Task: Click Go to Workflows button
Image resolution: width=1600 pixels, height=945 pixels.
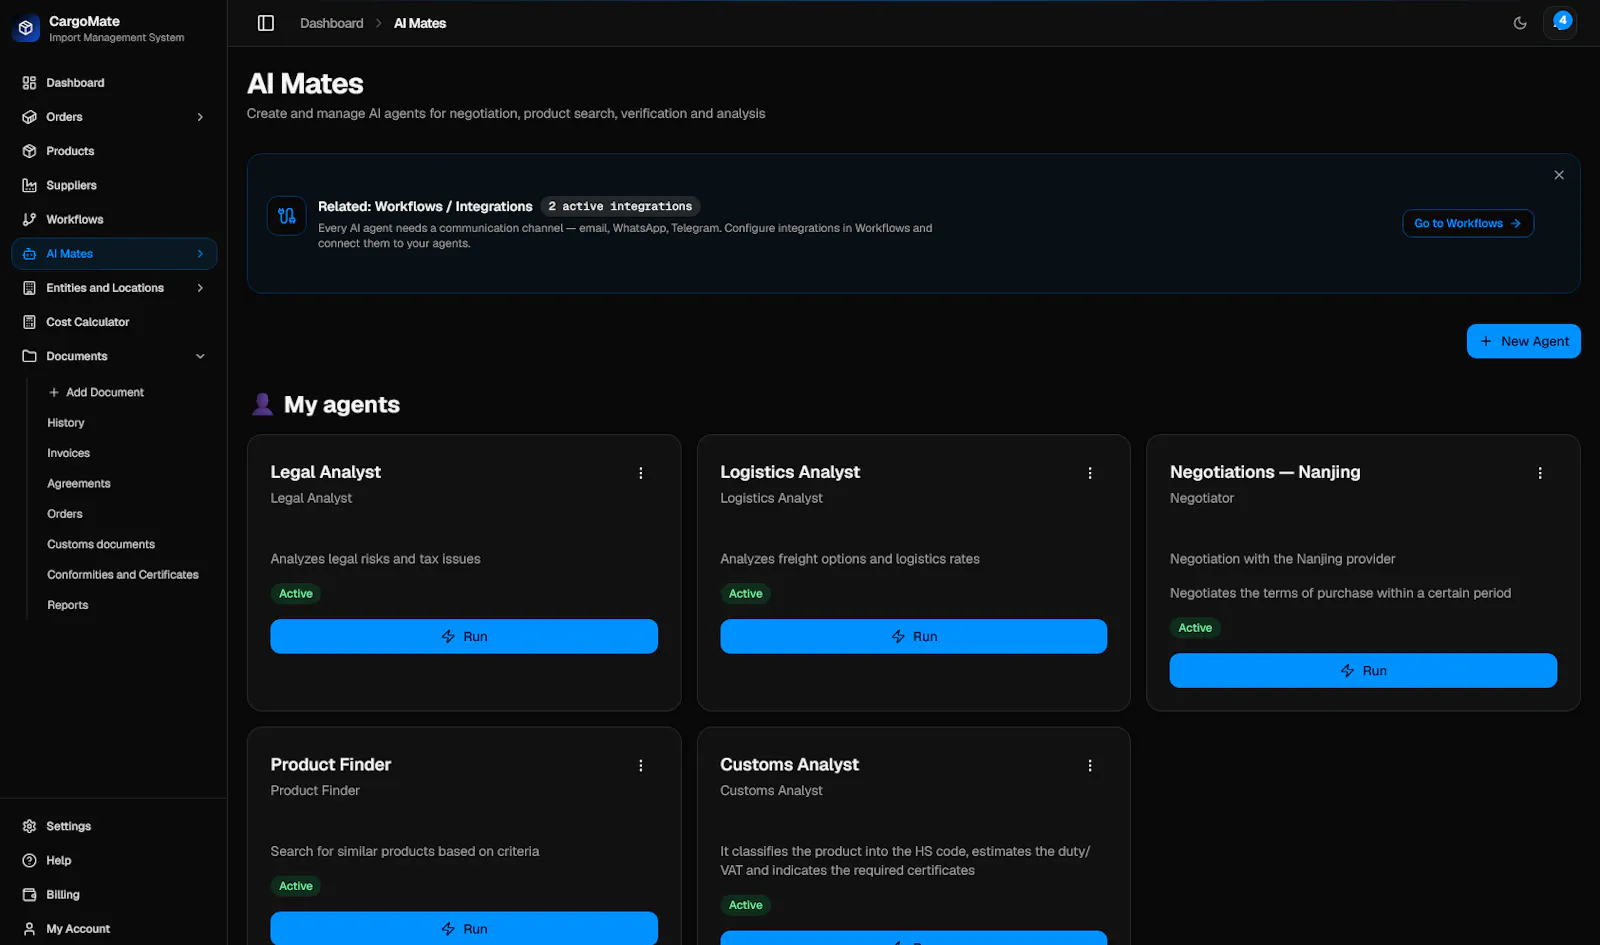Action: pyautogui.click(x=1468, y=223)
